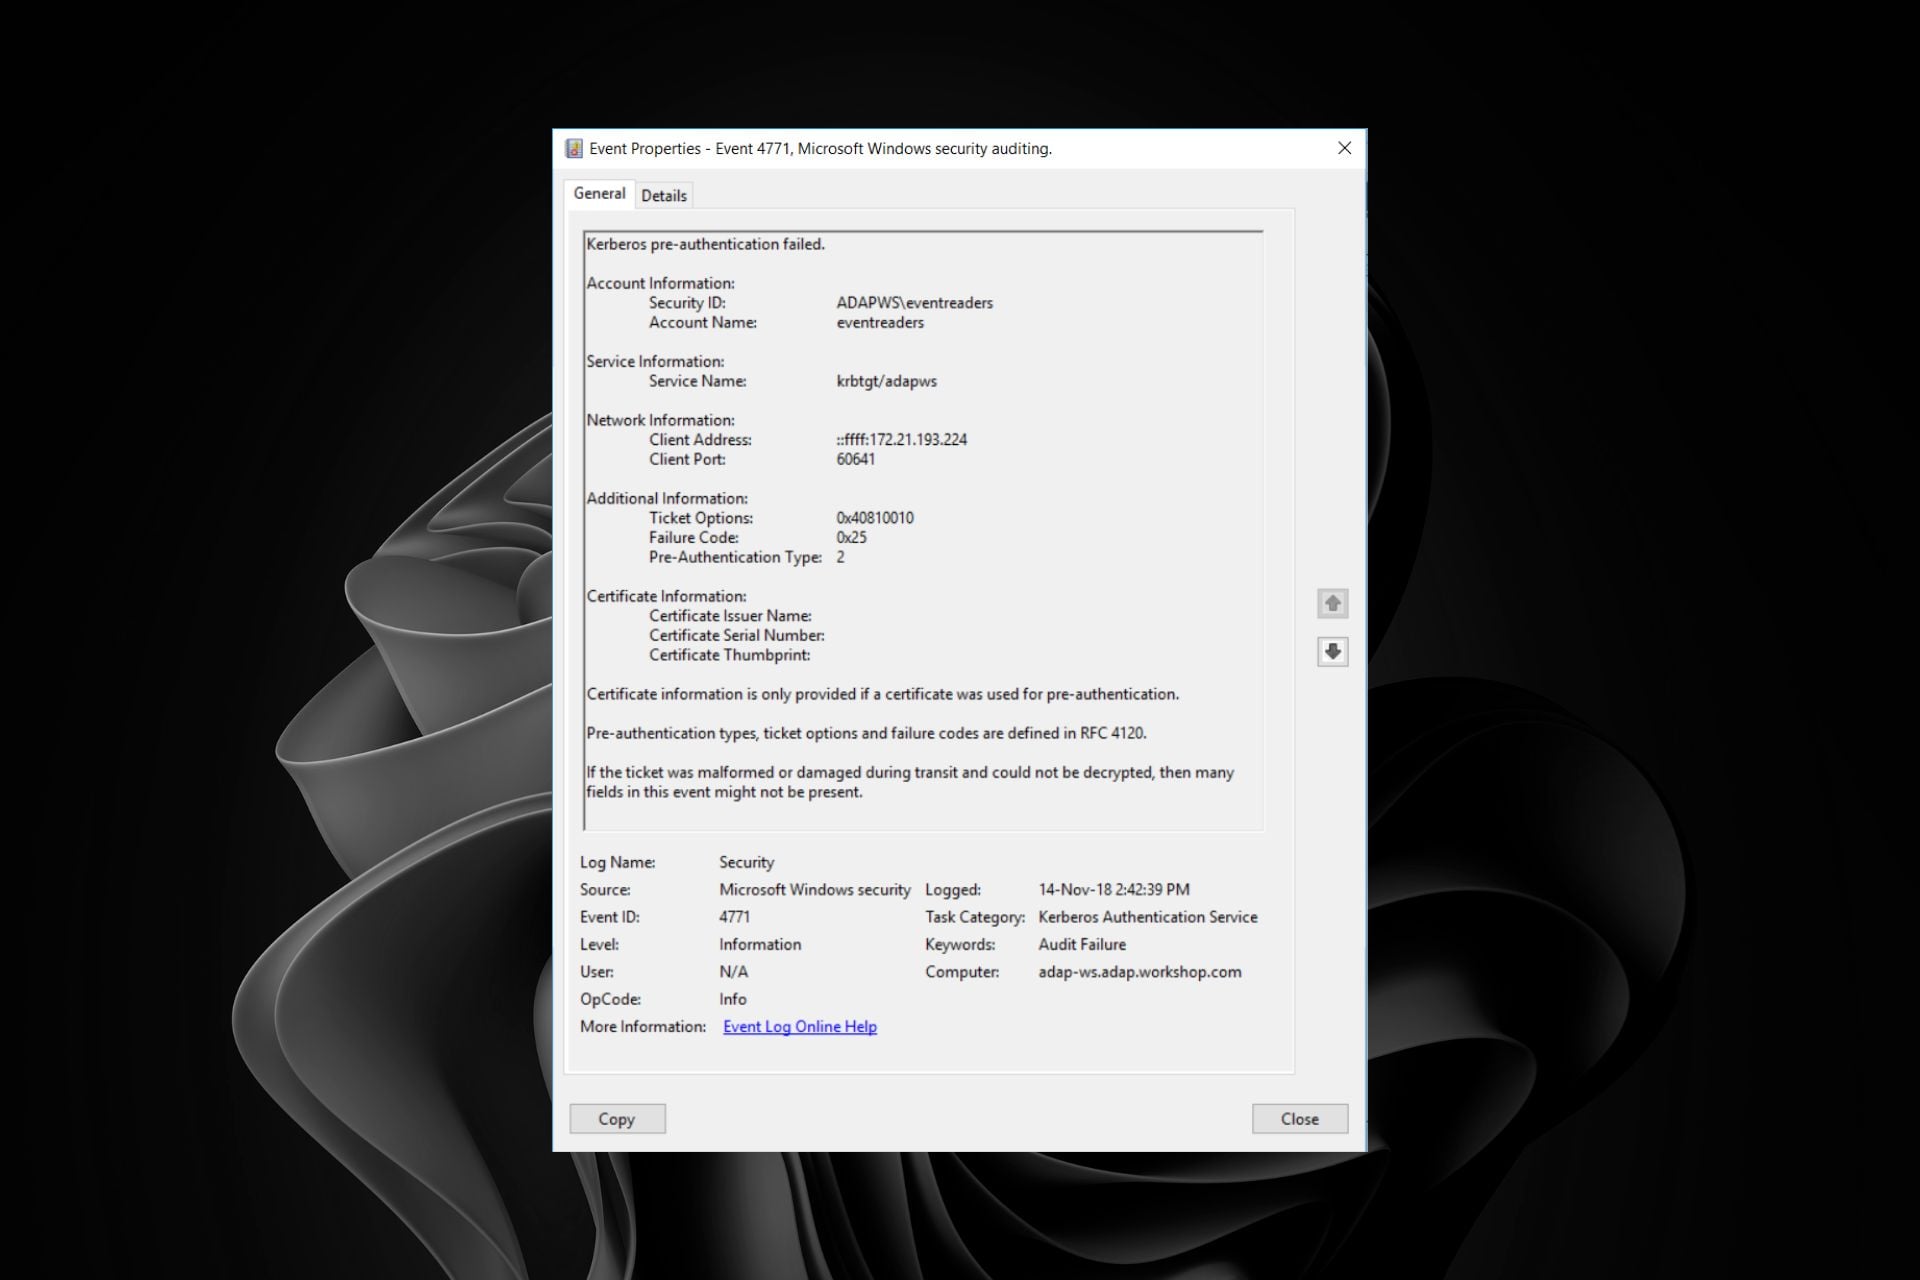Click the Log Name field showing Security
The image size is (1920, 1280).
pos(746,862)
